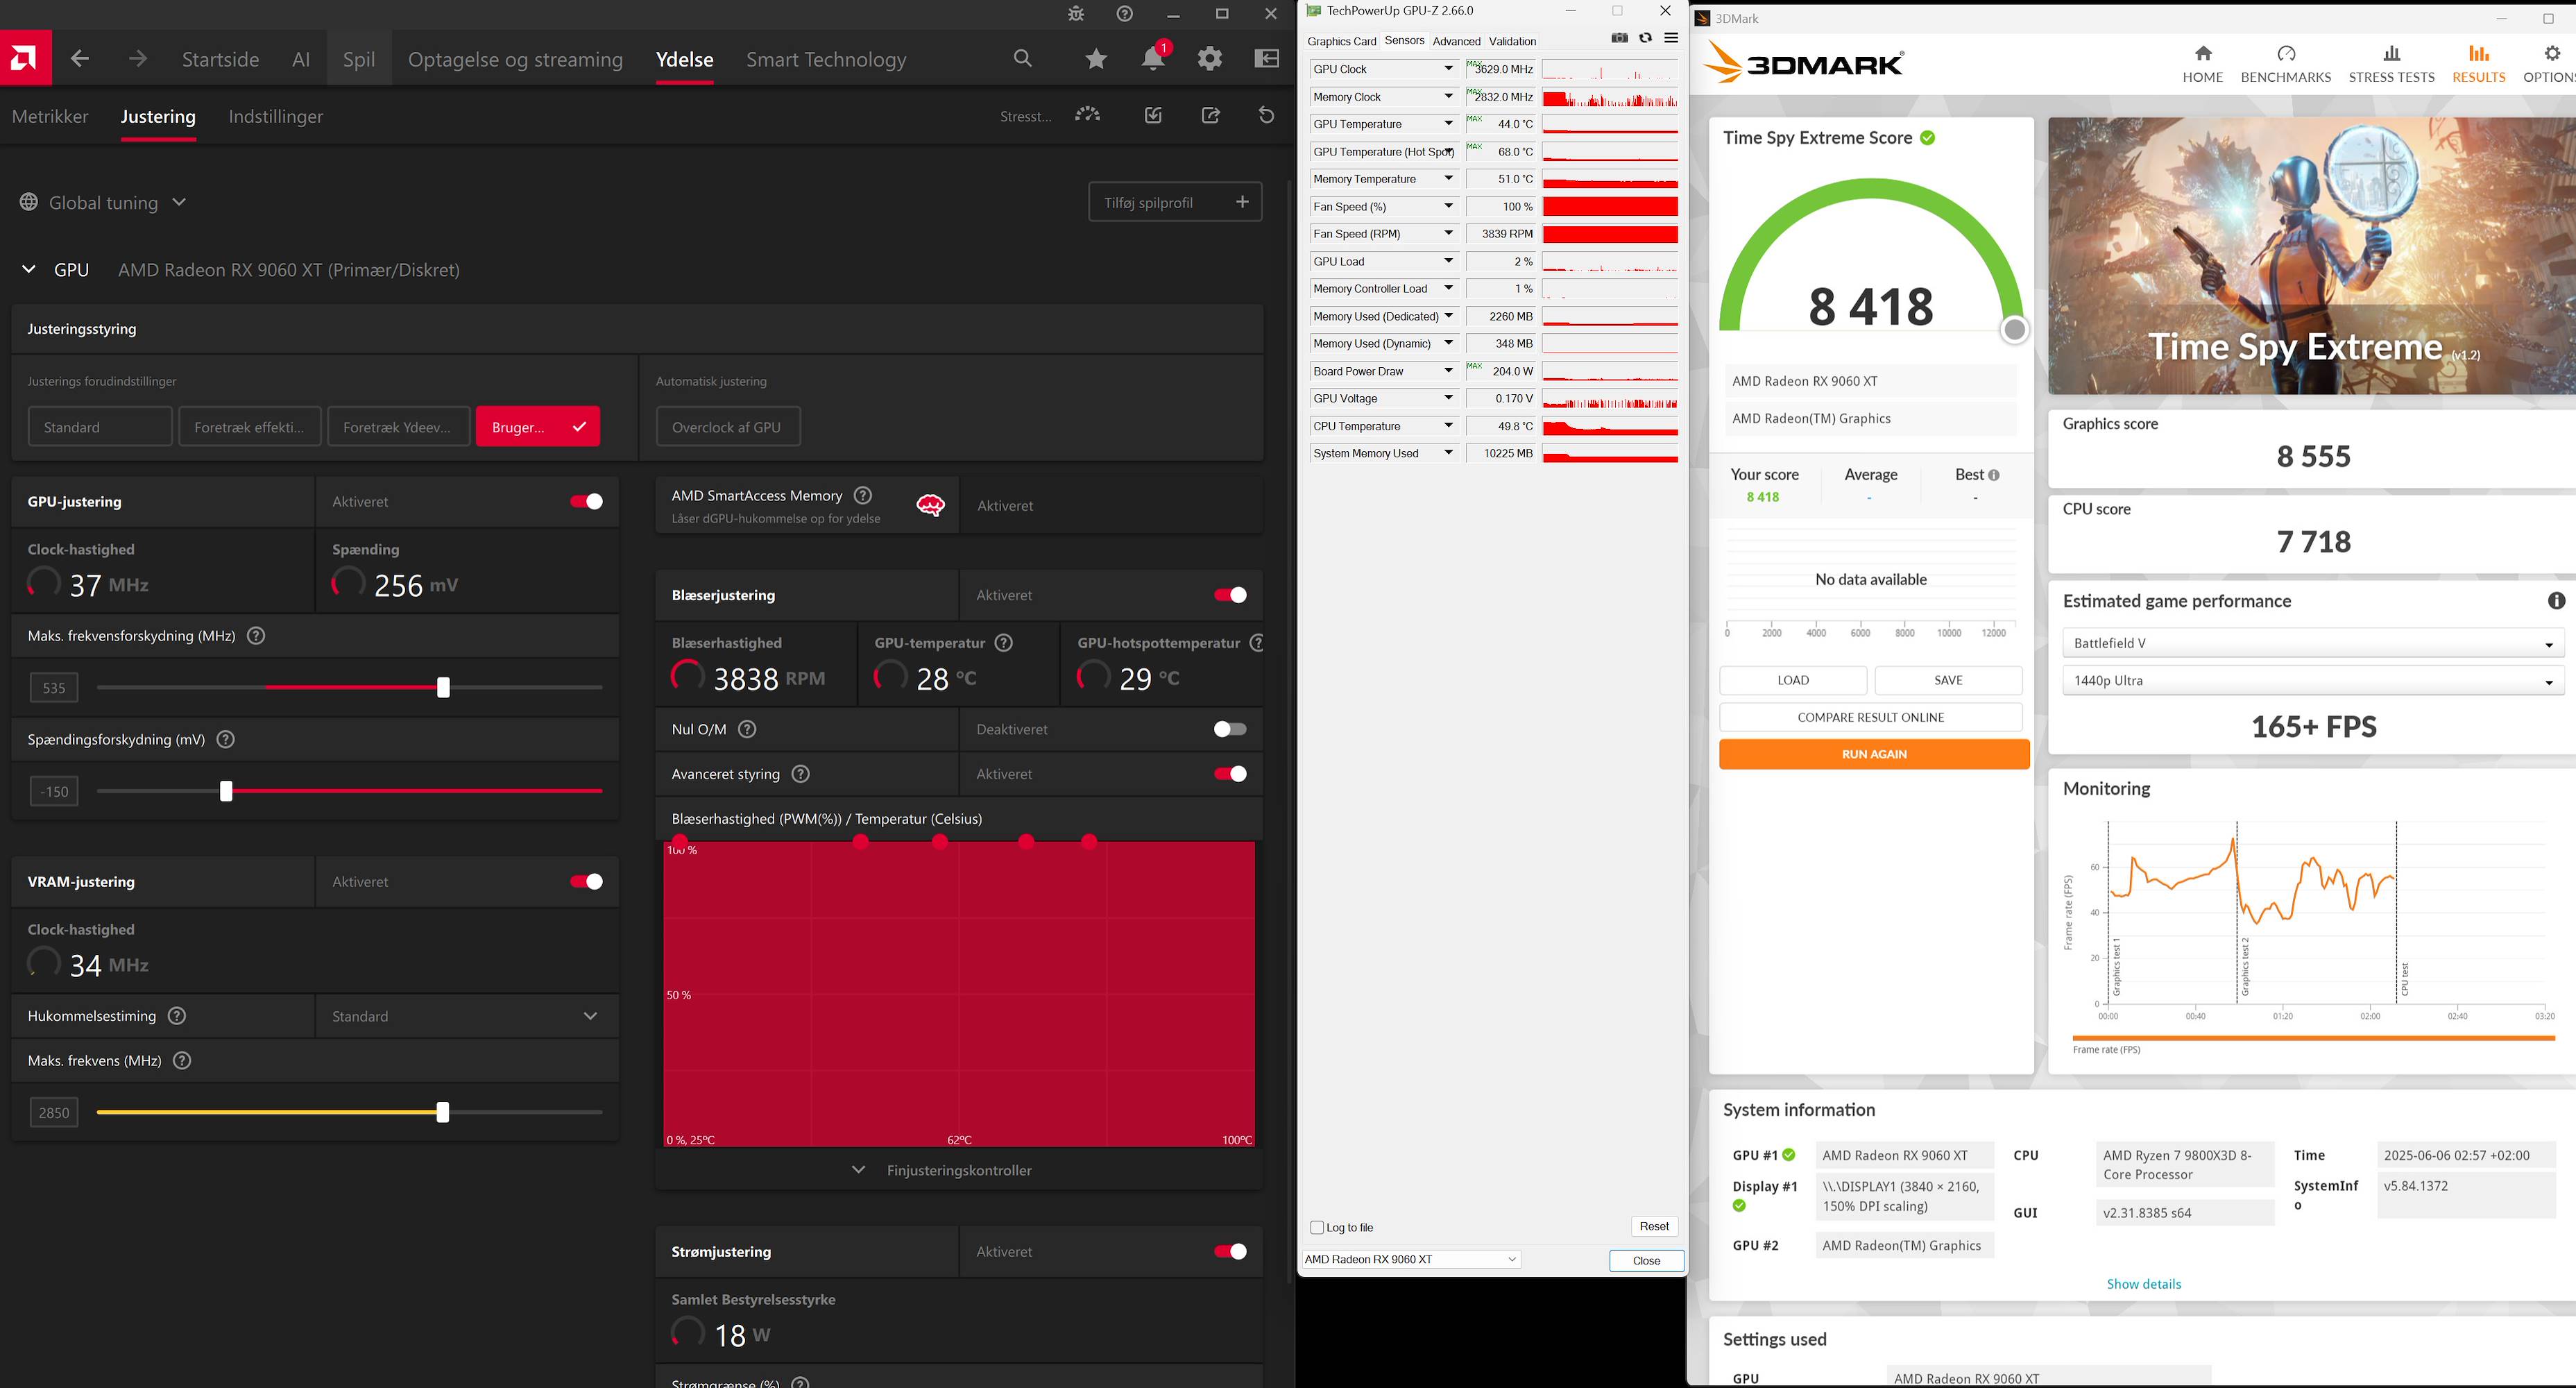The image size is (2576, 1388).
Task: Click RUN AGAIN in 3DMark
Action: tap(1874, 754)
